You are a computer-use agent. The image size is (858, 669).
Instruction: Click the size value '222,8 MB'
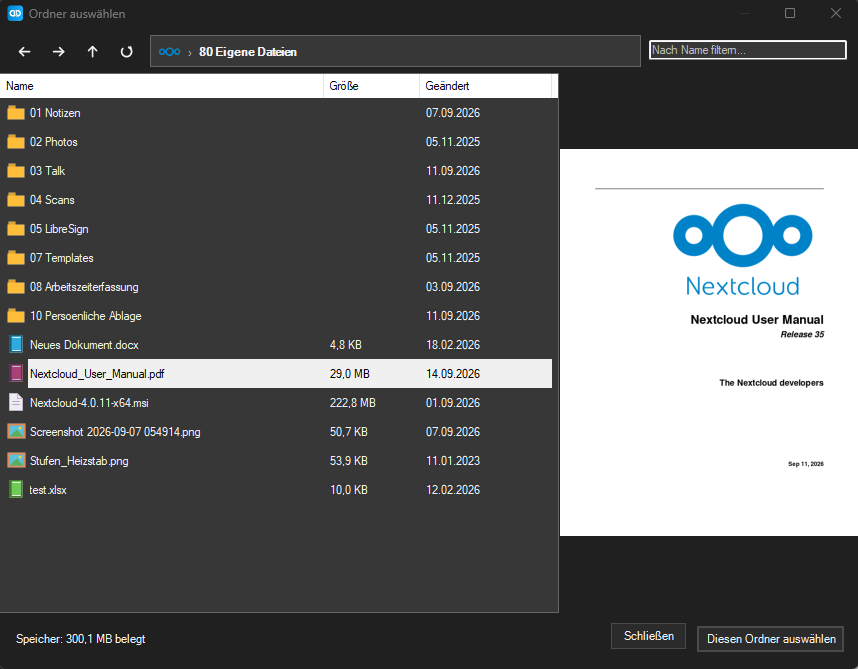[x=352, y=403]
